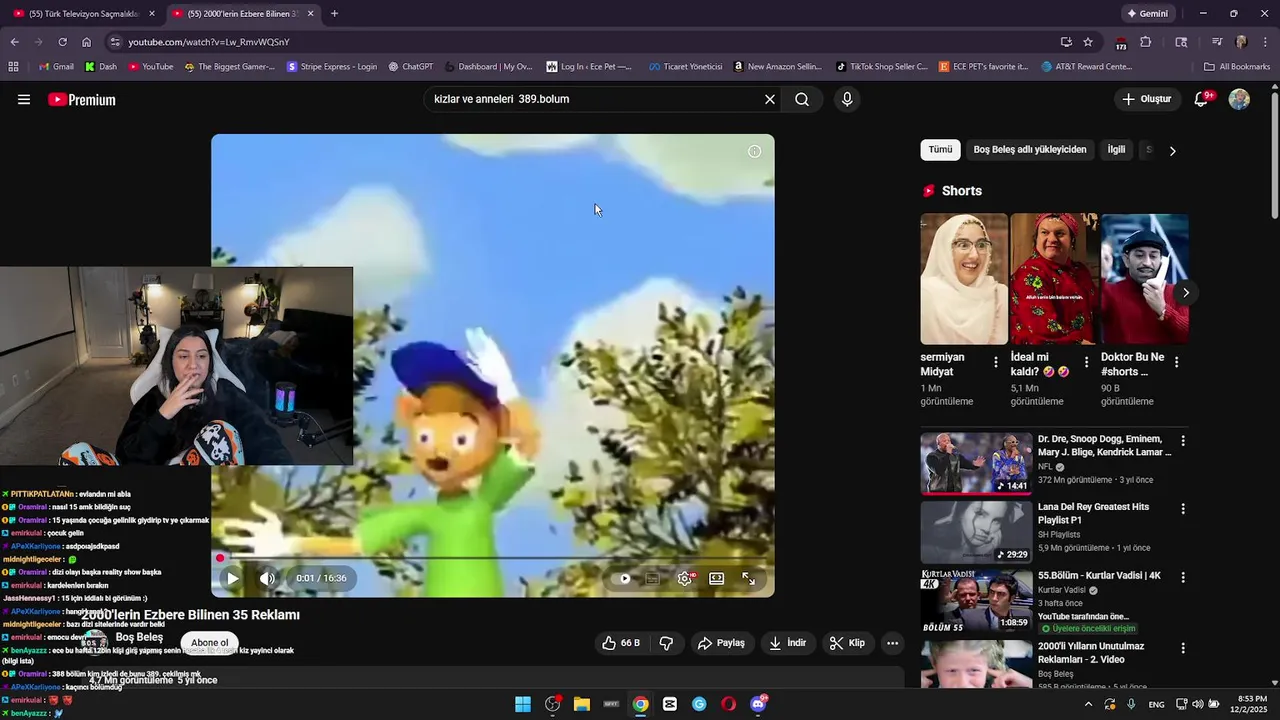Dislike the video

tap(666, 643)
